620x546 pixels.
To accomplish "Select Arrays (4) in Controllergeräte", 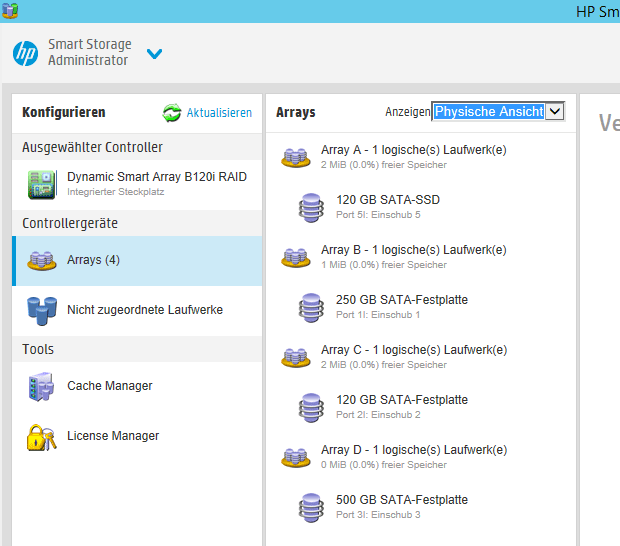I will point(137,261).
